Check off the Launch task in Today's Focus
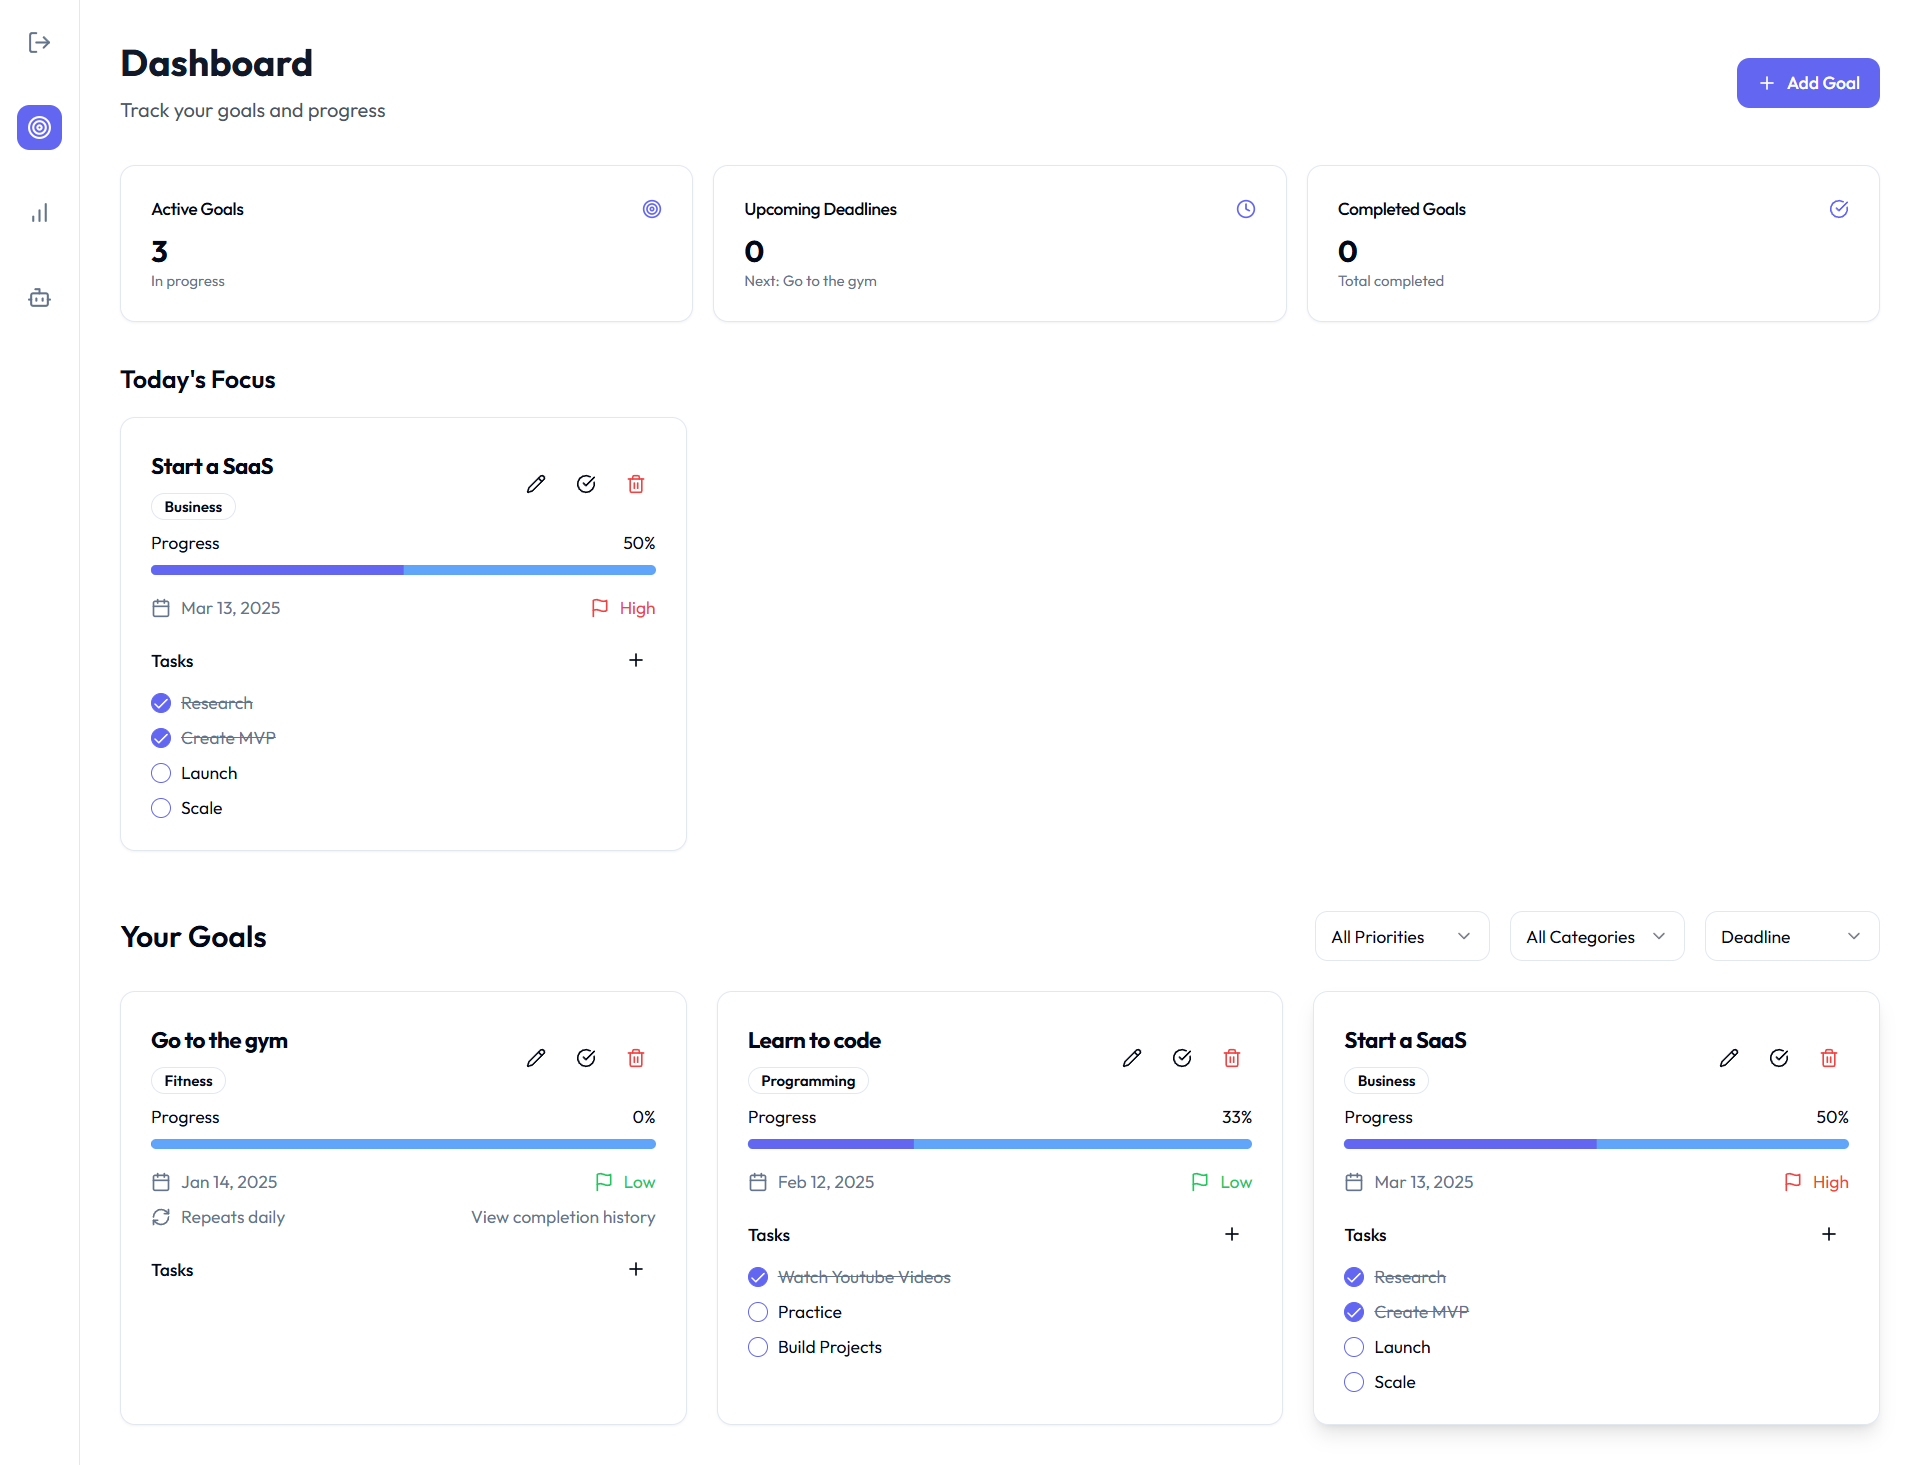This screenshot has height=1465, width=1920. [160, 772]
